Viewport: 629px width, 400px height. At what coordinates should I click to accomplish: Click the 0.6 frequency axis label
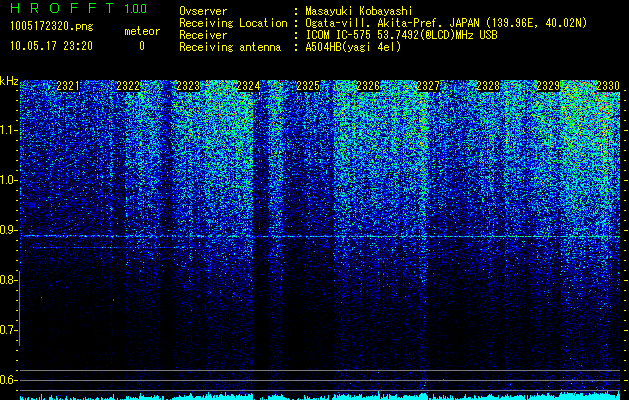point(9,380)
